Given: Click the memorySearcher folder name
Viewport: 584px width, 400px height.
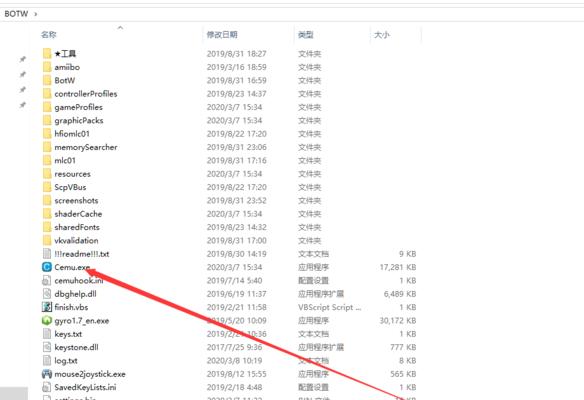Looking at the screenshot, I should point(86,147).
